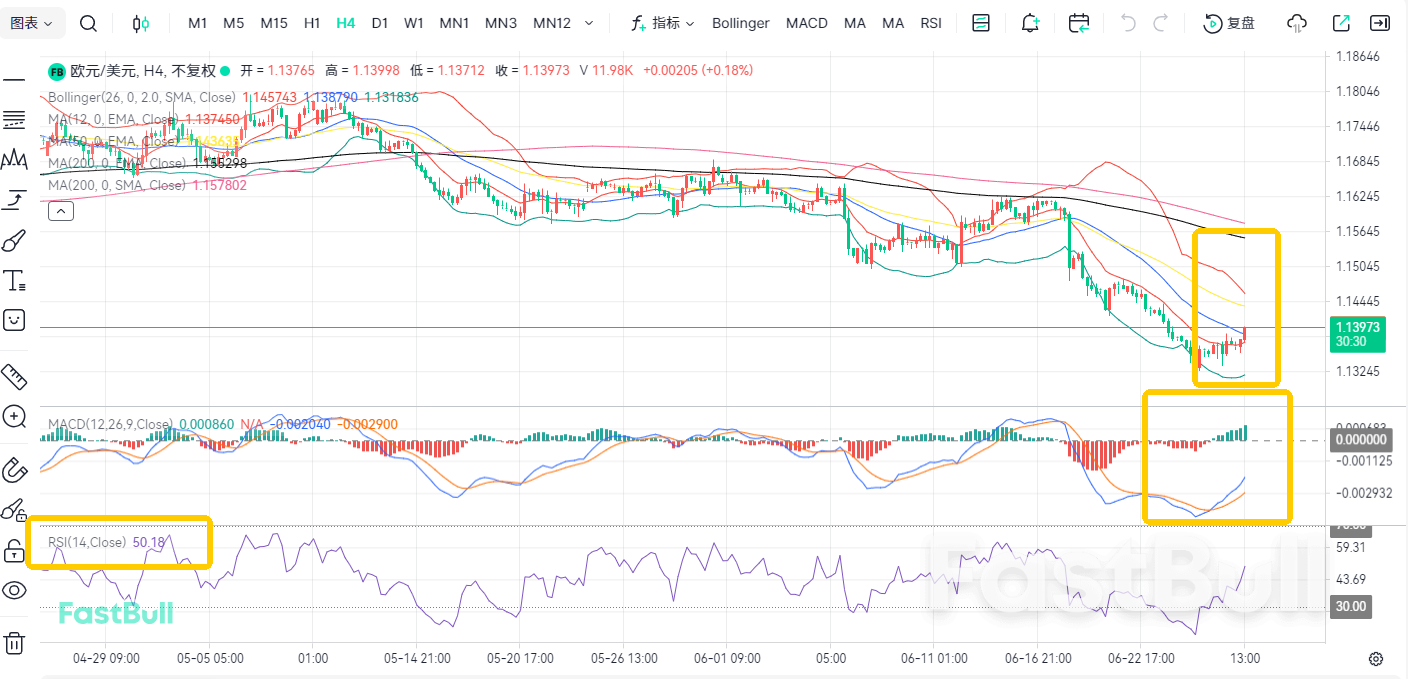Viewport: 1408px width, 679px height.
Task: Click the 欧元/美元 symbol title
Action: [103, 70]
